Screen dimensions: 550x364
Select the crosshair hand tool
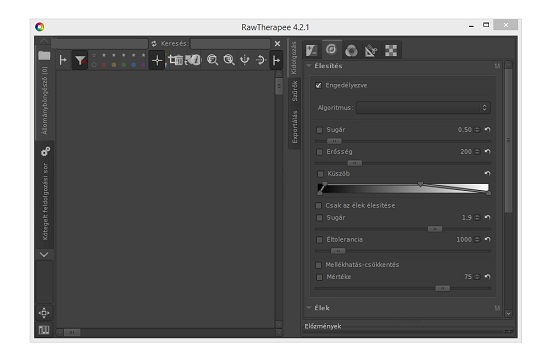coord(157,60)
